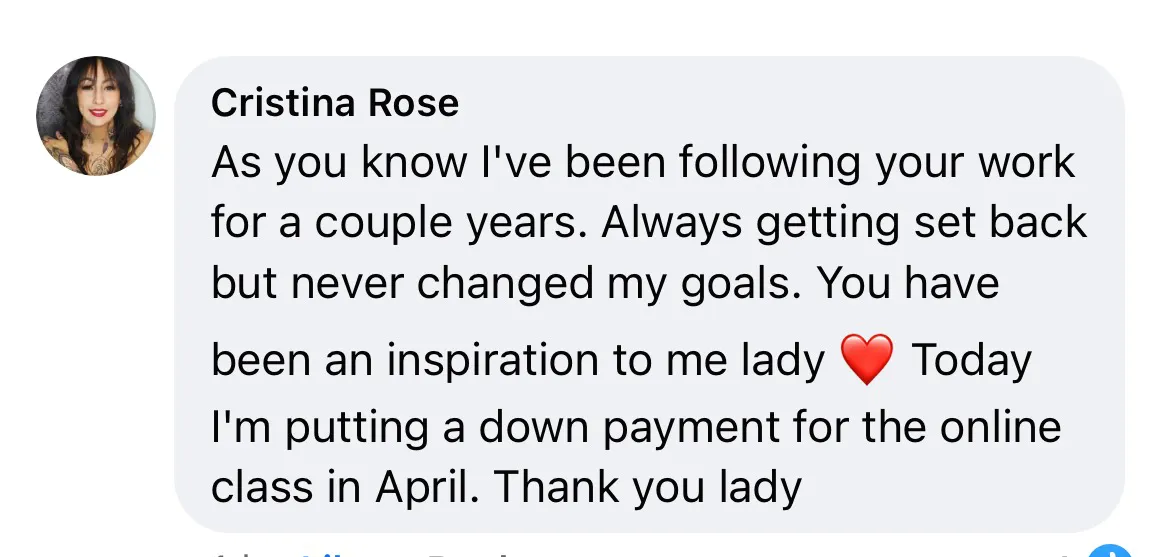Click the word "inspiration" in the comment

click(493, 361)
